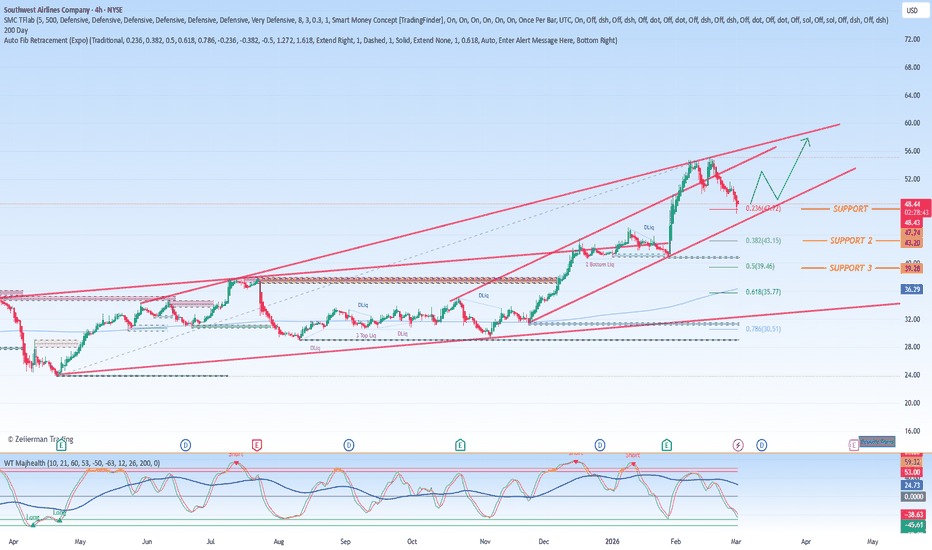Click the 72.00 price axis label
The image size is (932, 550).
[912, 39]
